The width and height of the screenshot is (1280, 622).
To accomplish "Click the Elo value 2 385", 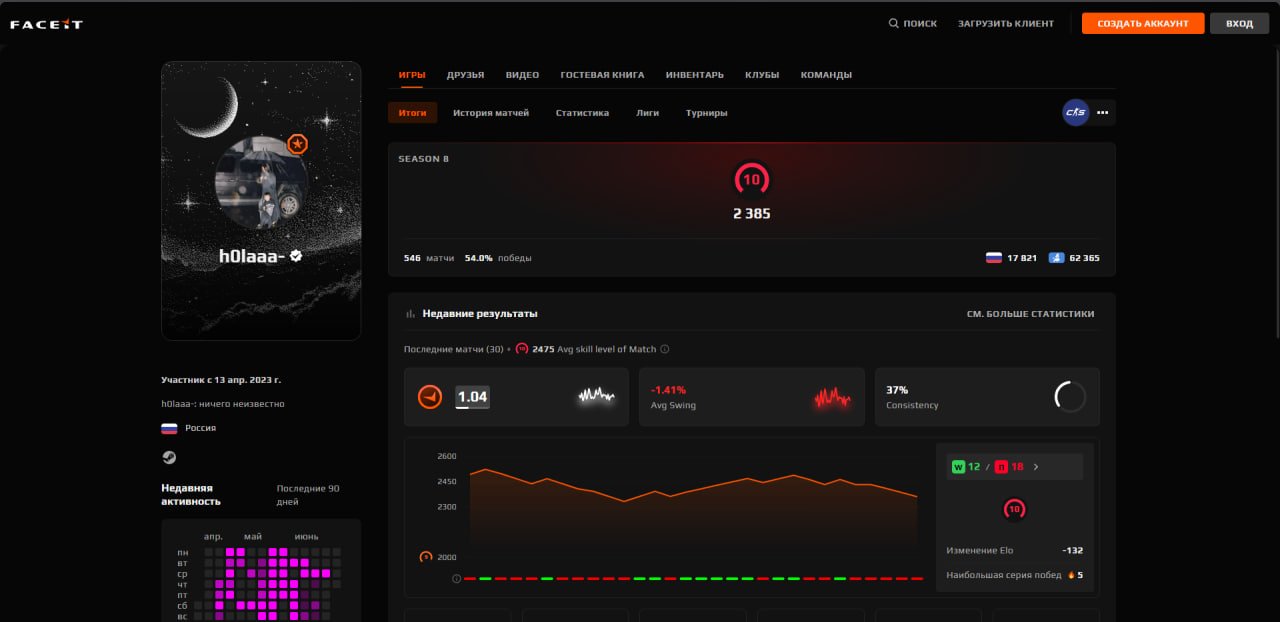I will point(751,214).
